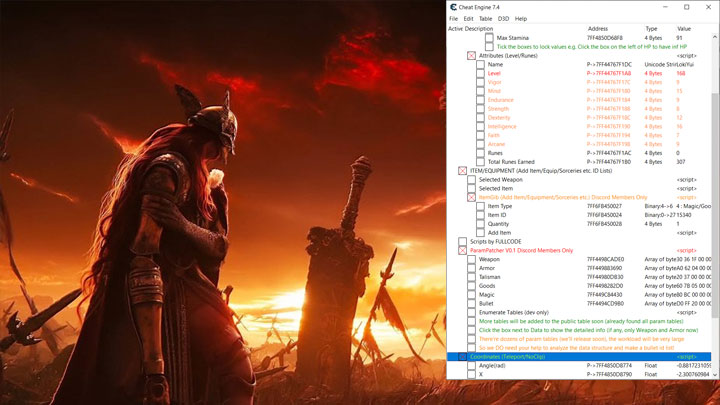Open the Table menu
Viewport: 720px width, 405px height.
click(485, 19)
